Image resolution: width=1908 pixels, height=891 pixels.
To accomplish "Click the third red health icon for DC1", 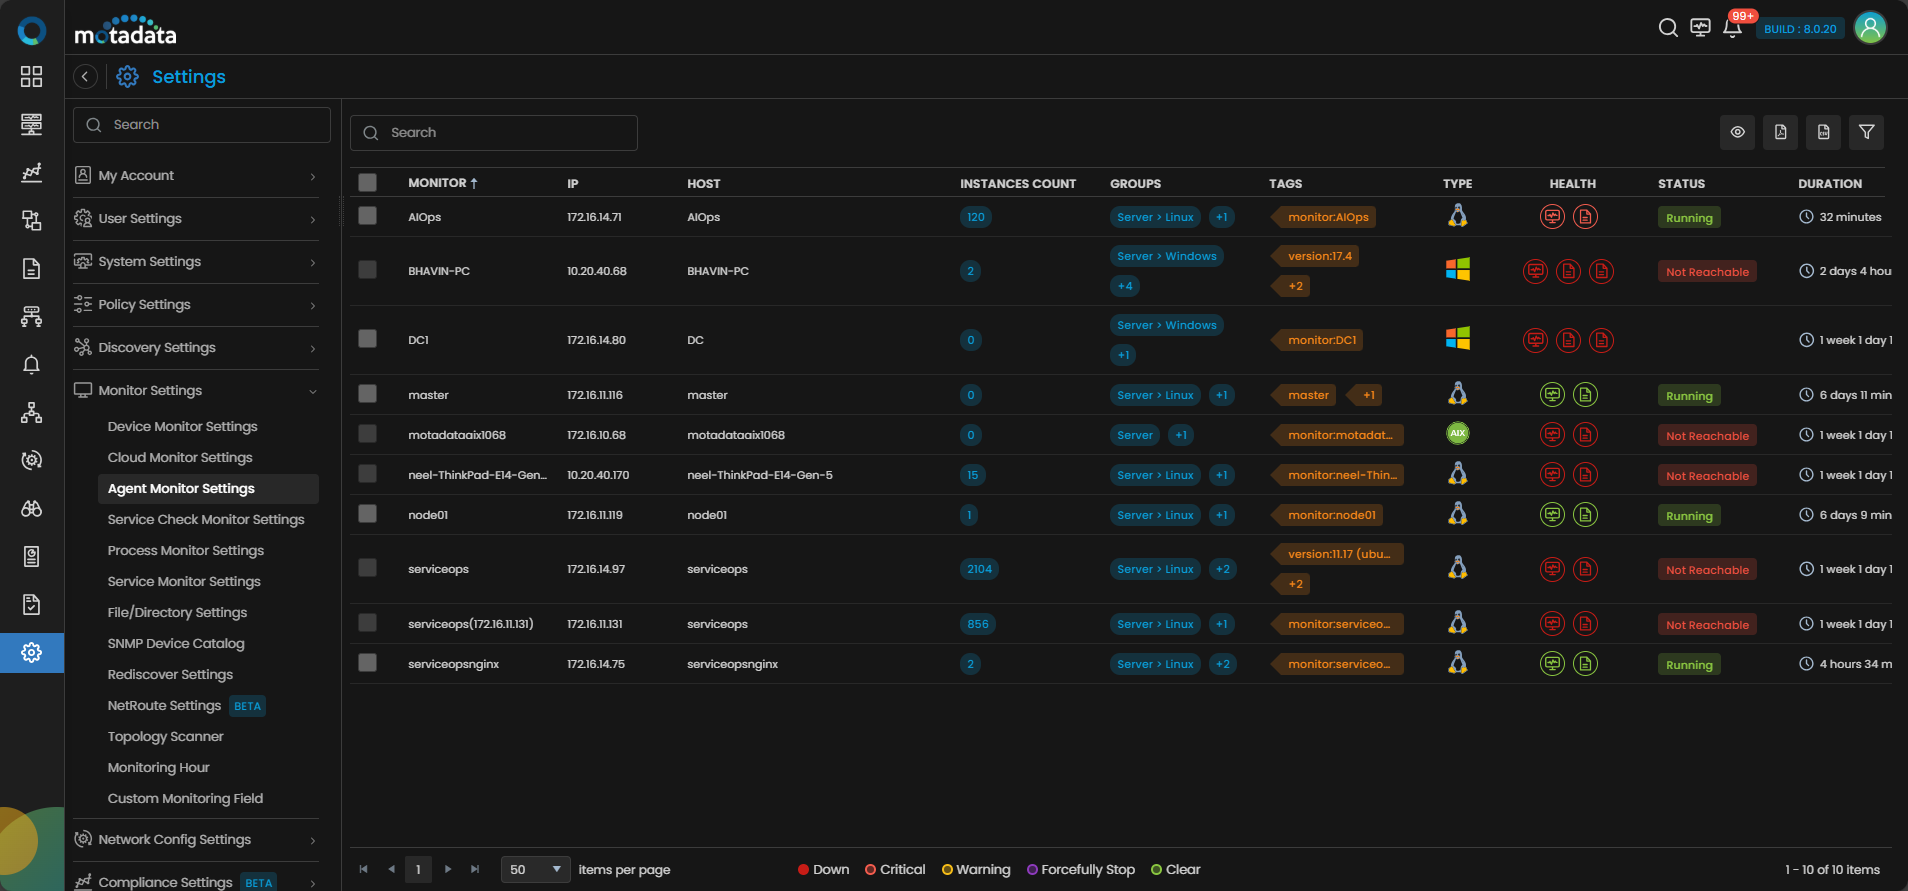I will point(1602,340).
